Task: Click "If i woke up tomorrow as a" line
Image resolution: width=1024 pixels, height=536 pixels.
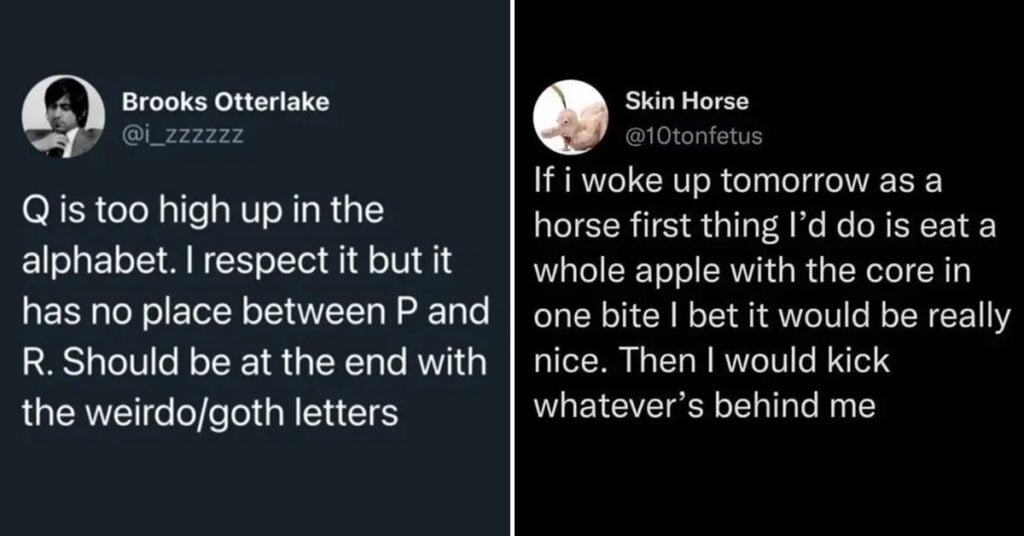Action: click(738, 185)
